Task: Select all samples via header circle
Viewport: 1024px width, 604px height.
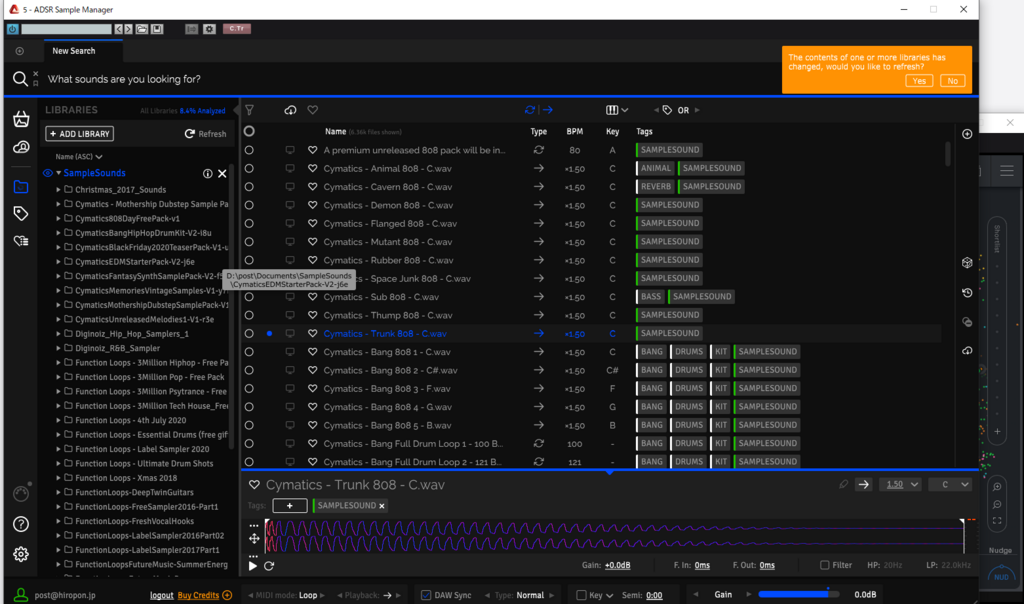Action: coord(249,131)
